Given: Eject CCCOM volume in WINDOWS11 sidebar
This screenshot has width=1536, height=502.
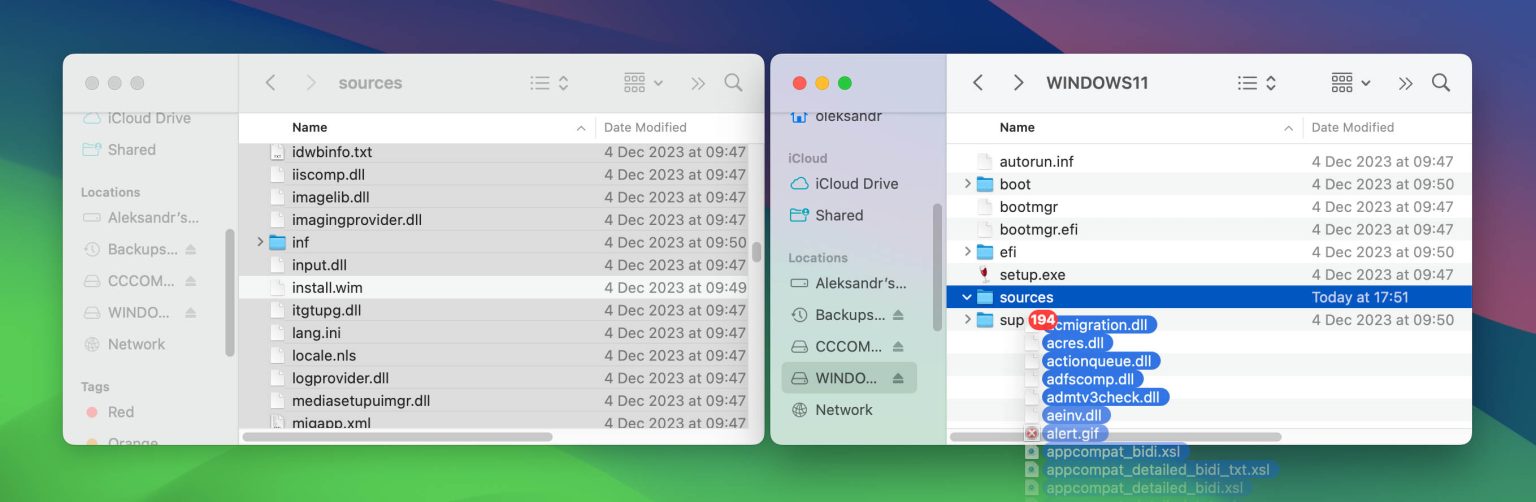Looking at the screenshot, I should (x=898, y=346).
